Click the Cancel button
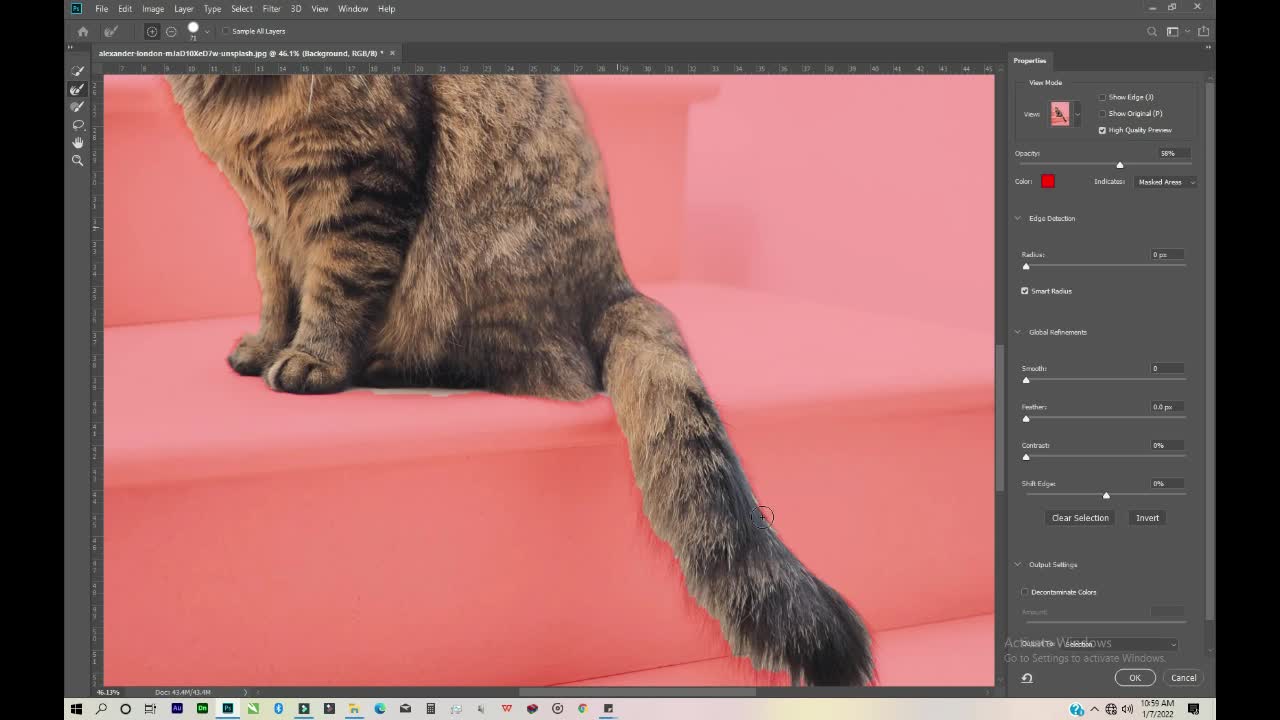Image resolution: width=1280 pixels, height=720 pixels. coord(1183,678)
